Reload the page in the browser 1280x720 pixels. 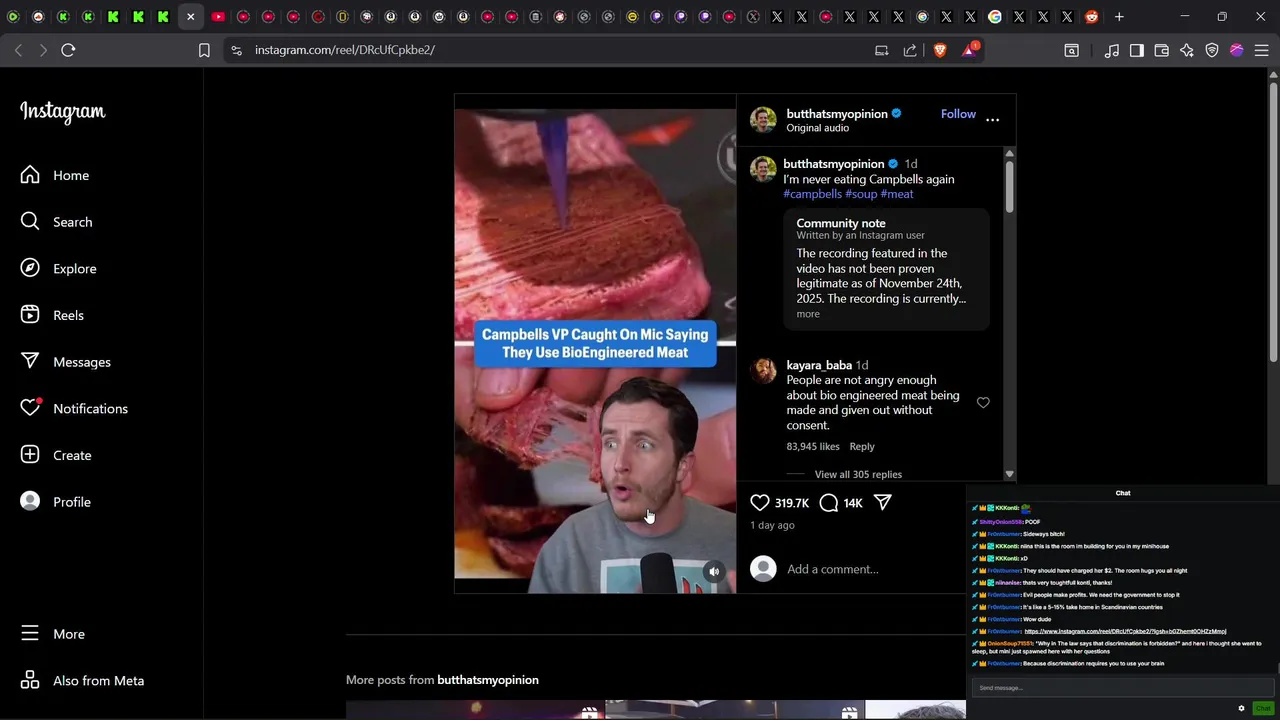(68, 50)
